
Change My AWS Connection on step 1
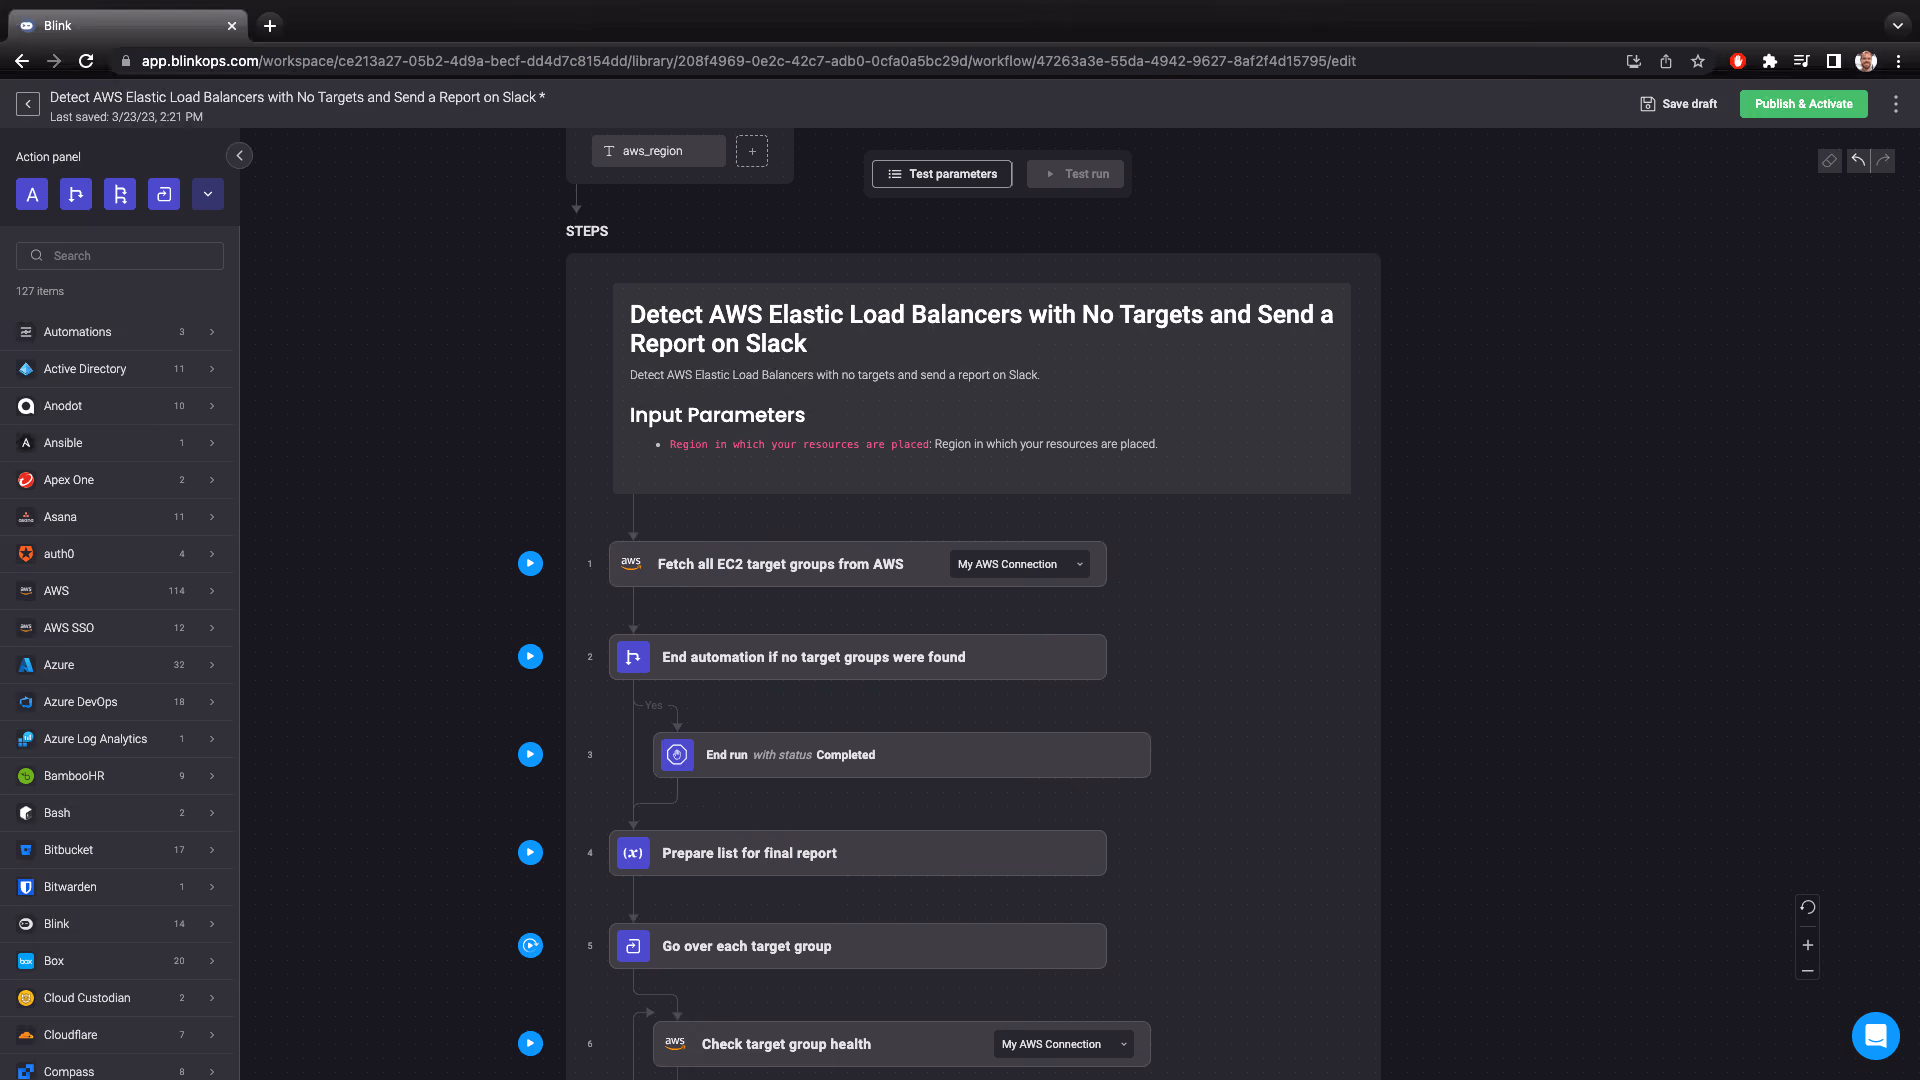tap(1019, 564)
